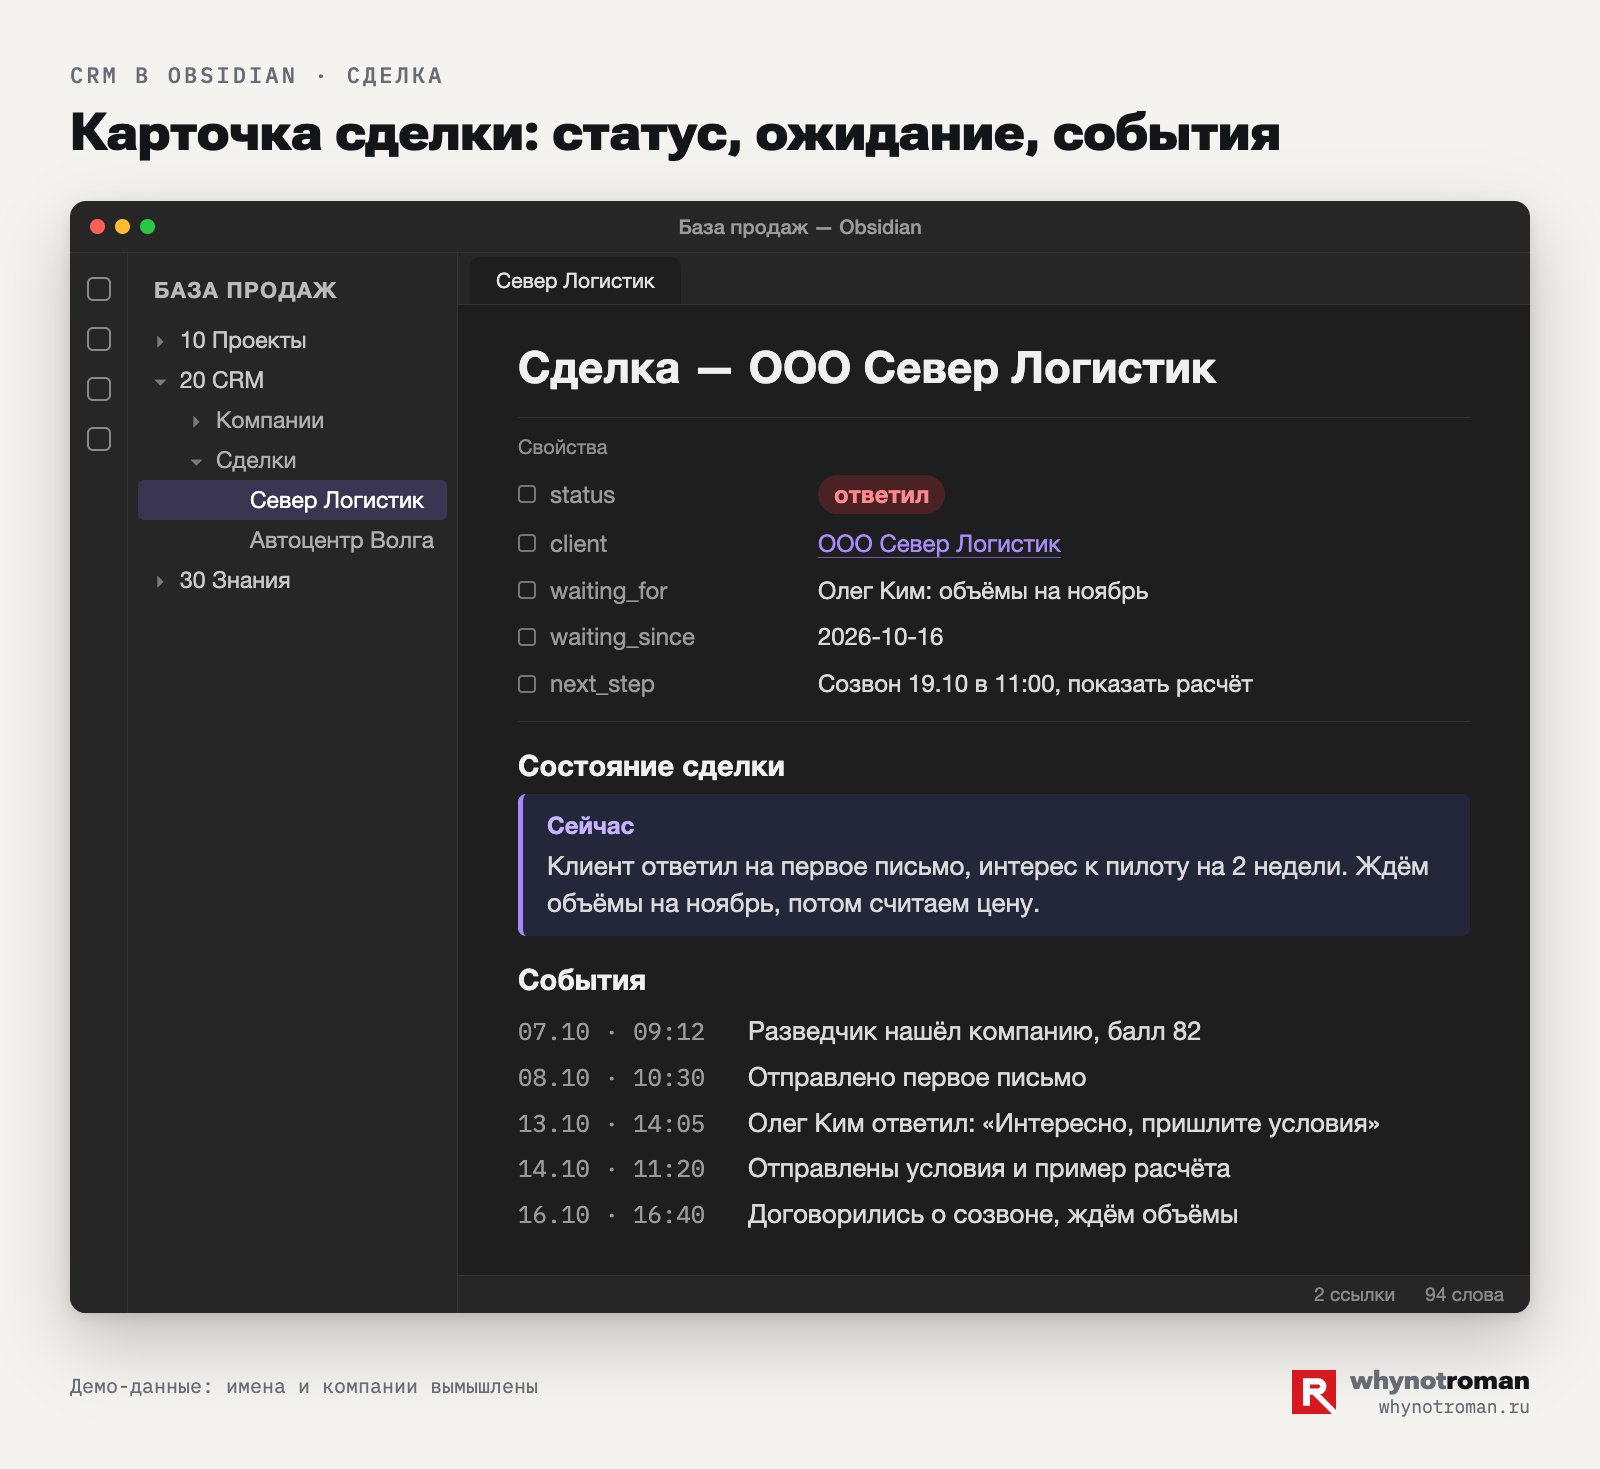Click the event Договорились о созвоне
The height and width of the screenshot is (1469, 1600).
pos(993,1214)
